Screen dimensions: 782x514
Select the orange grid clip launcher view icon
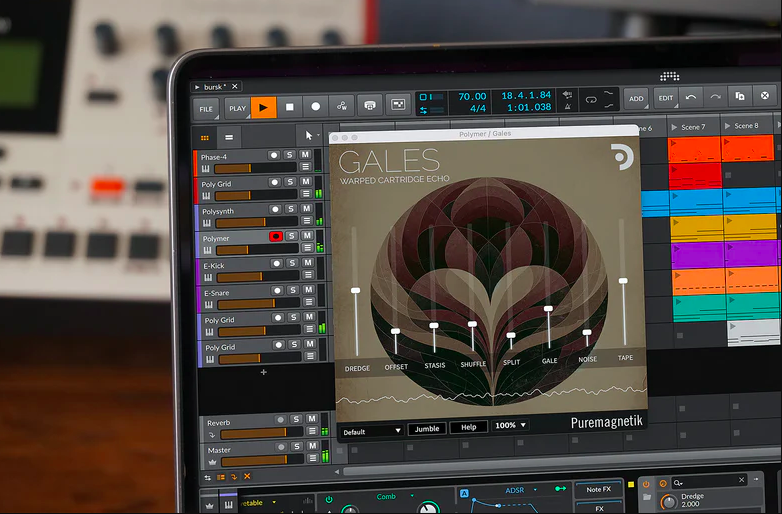204,138
